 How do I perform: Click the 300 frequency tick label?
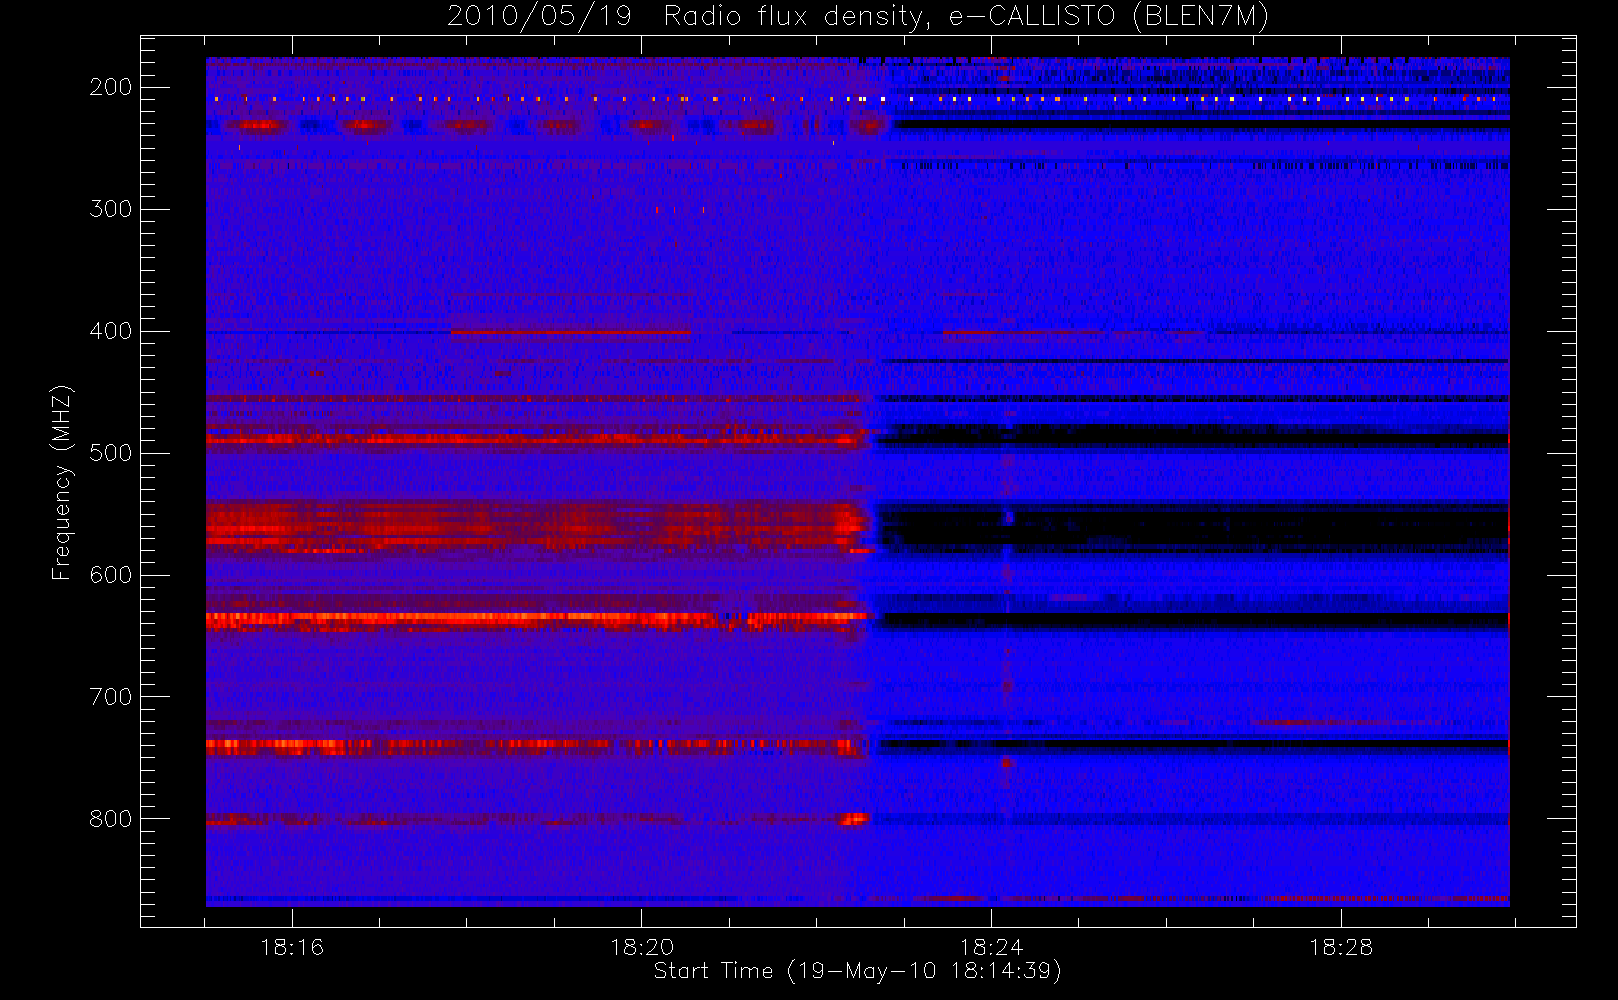pyautogui.click(x=111, y=209)
